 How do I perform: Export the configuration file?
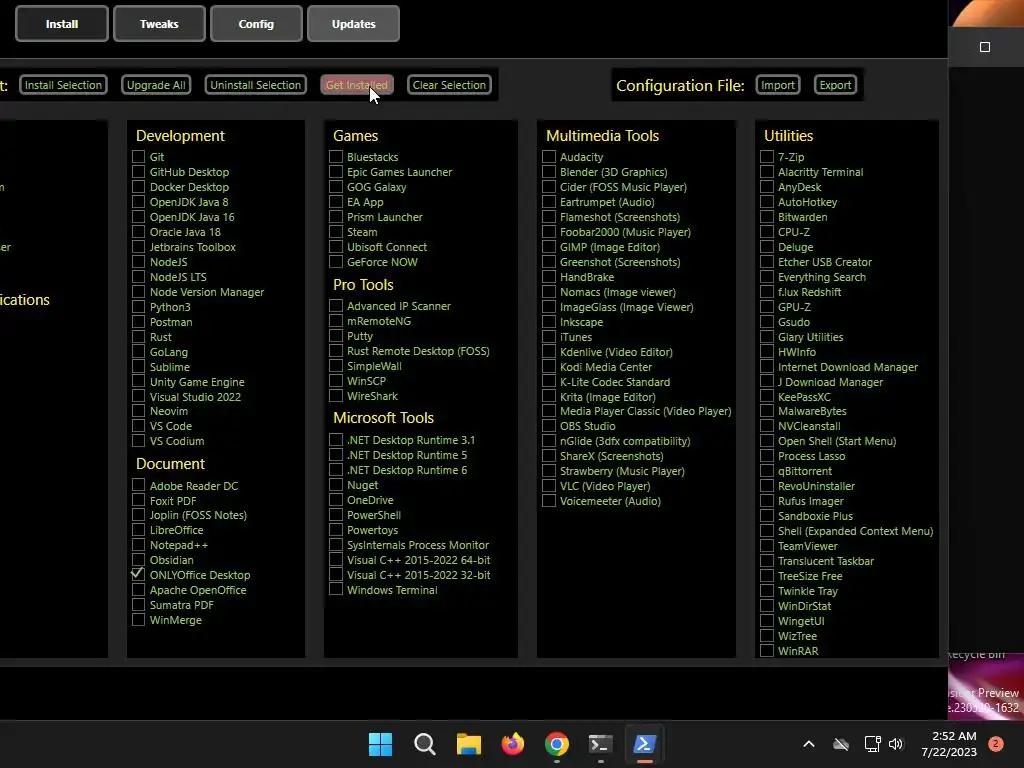coord(835,85)
